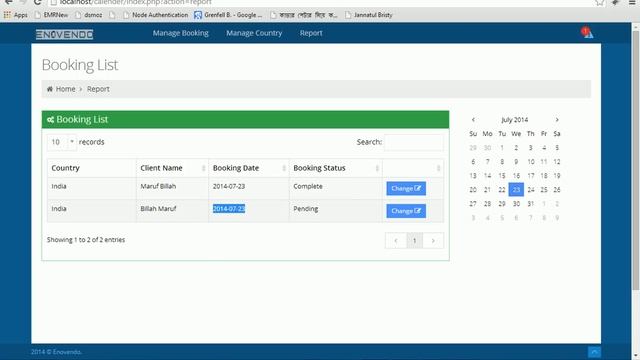Open the Grenfell B. - Google bookmark
Screen dimensions: 640x360
coord(228,15)
